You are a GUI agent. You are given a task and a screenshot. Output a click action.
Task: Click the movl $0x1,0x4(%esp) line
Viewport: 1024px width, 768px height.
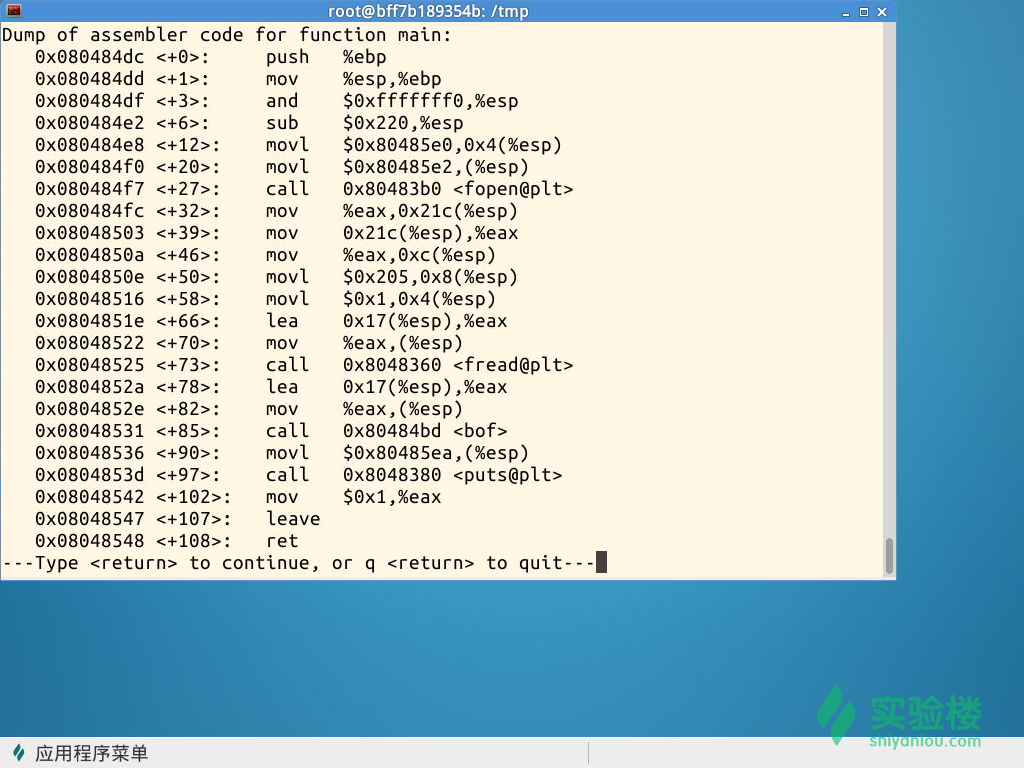tap(265, 299)
